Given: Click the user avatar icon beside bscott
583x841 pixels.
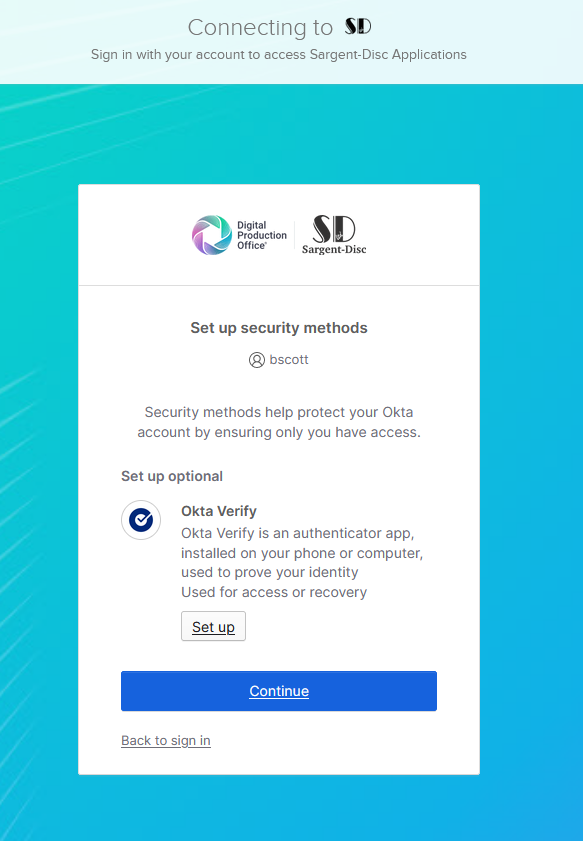Looking at the screenshot, I should click(257, 360).
